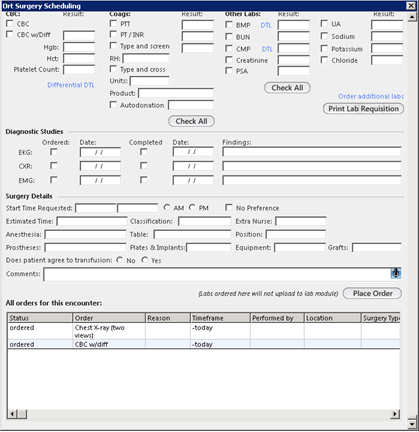419x432 pixels.
Task: Click the Position field
Action: pos(296,234)
